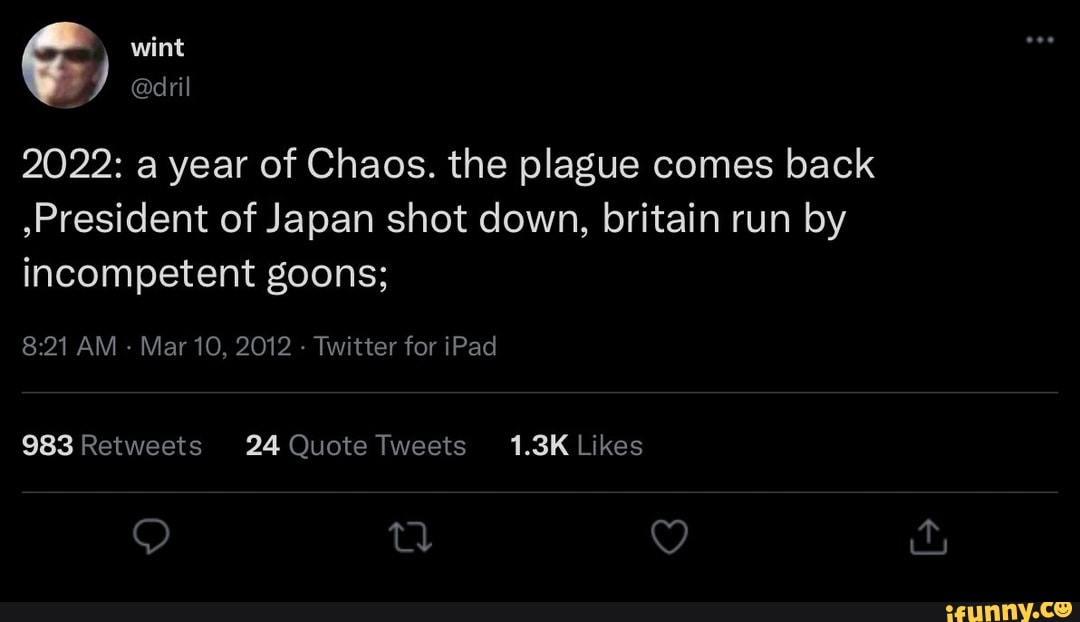Click the Twitter for iPad source label
1080x622 pixels.
click(x=405, y=346)
